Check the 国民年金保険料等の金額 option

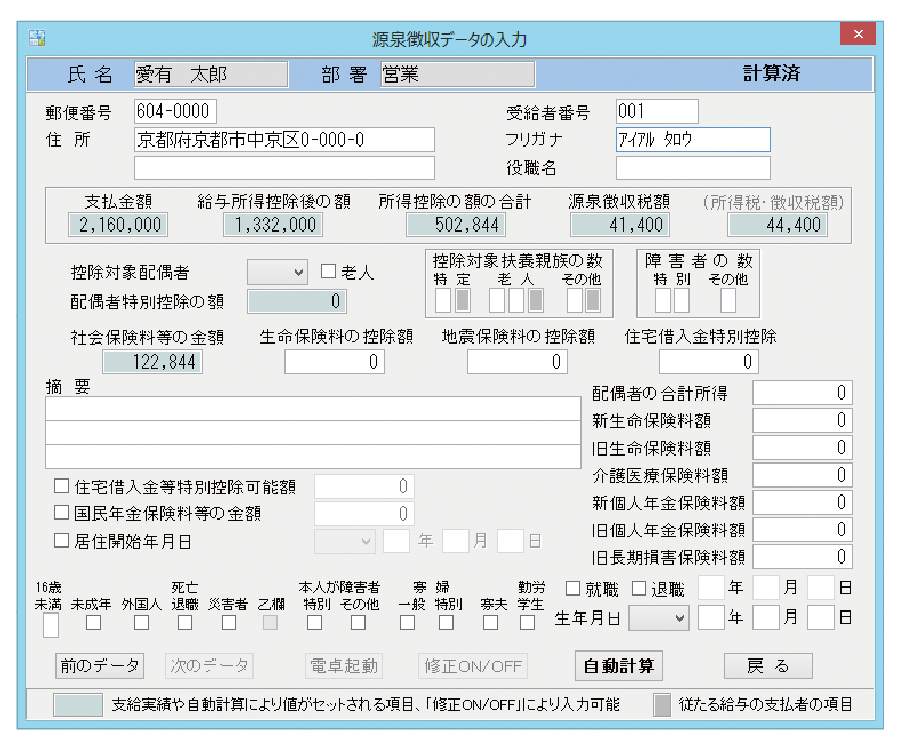coord(62,514)
